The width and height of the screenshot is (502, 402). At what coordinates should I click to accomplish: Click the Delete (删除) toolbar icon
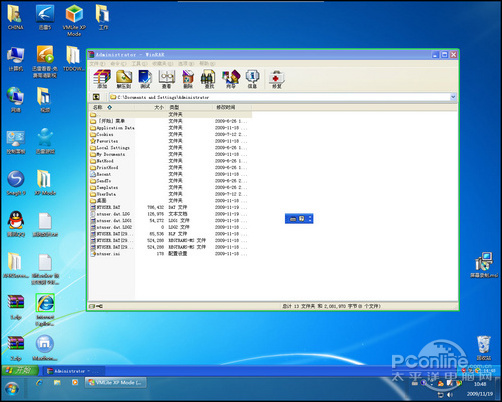click(188, 79)
